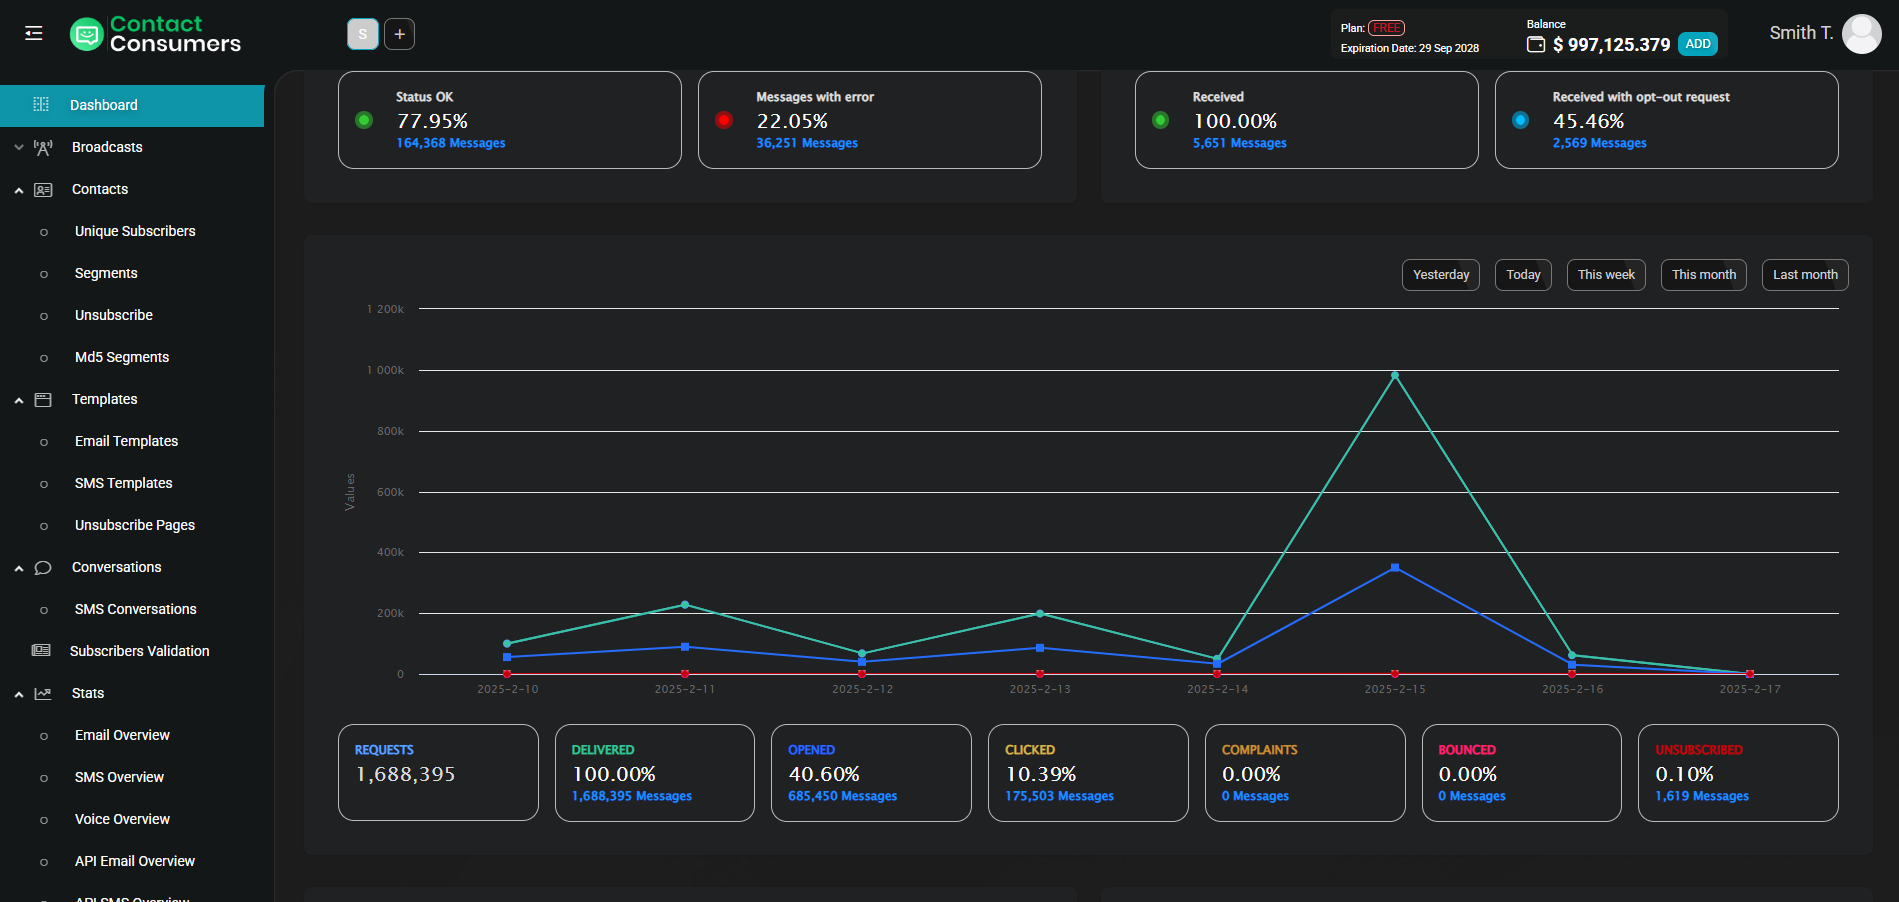Open Email Overview stats
This screenshot has height=902, width=1899.
pos(122,735)
